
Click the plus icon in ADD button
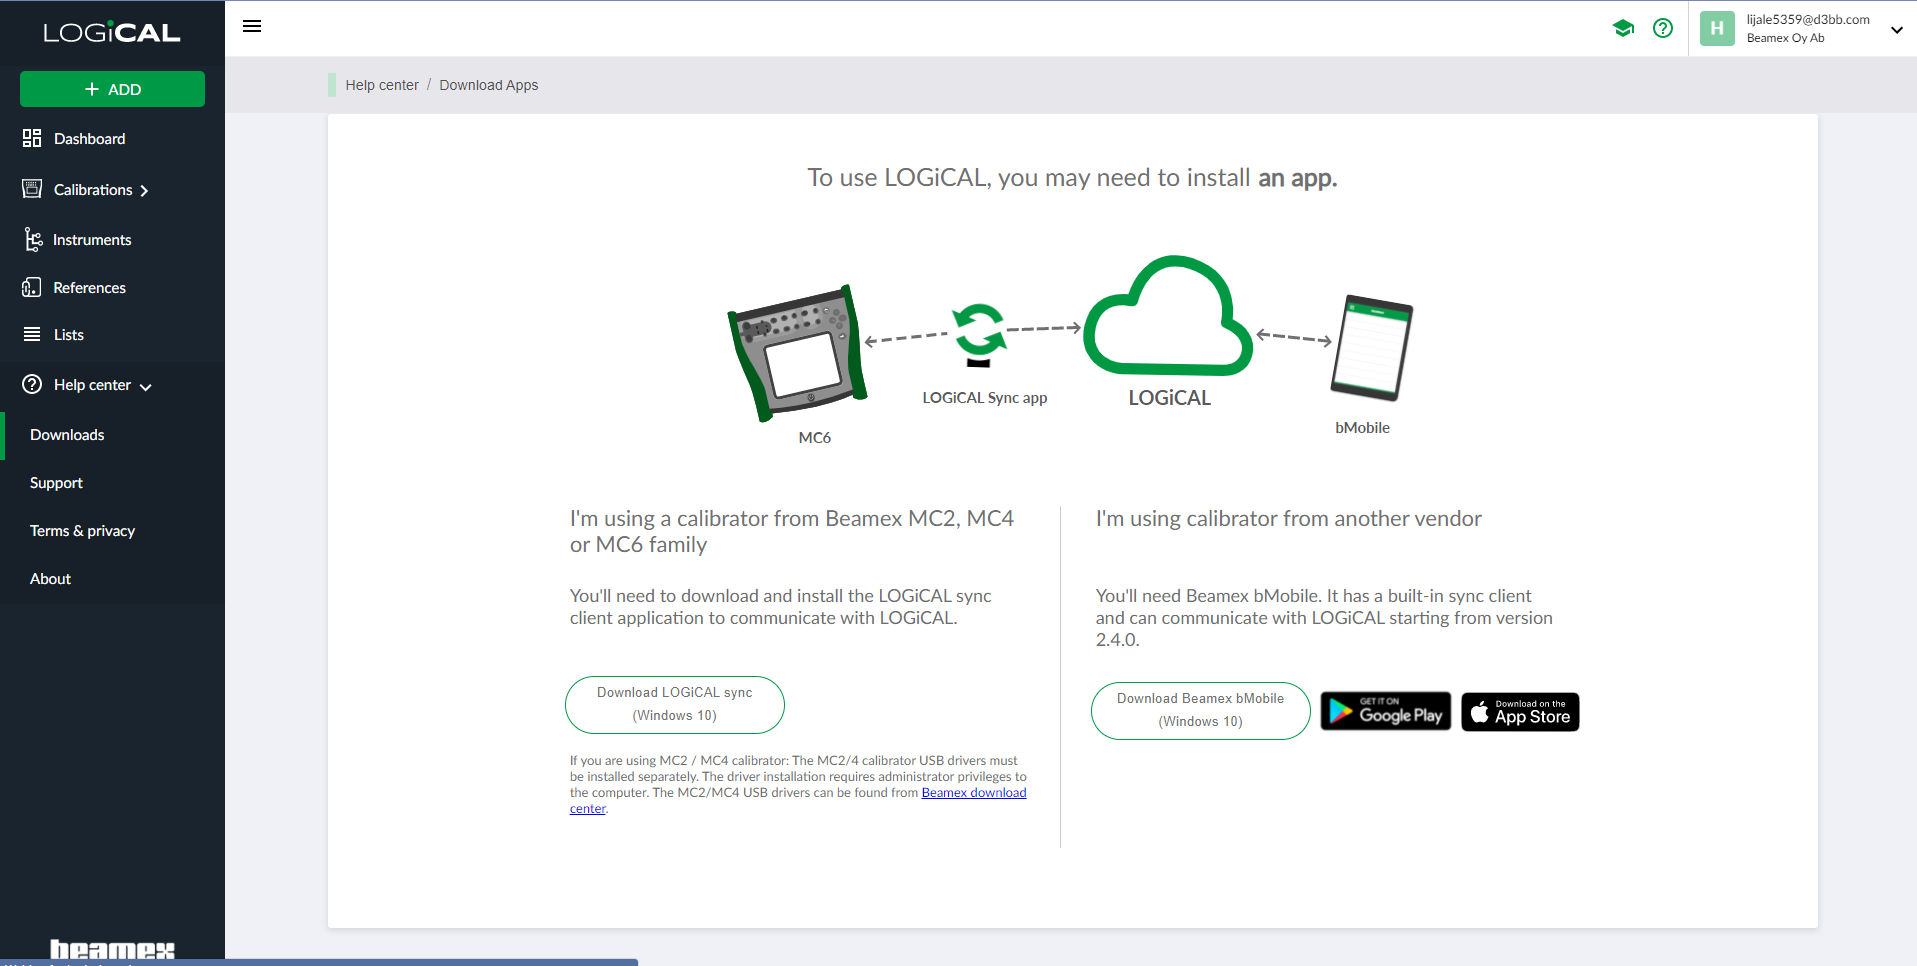coord(92,89)
